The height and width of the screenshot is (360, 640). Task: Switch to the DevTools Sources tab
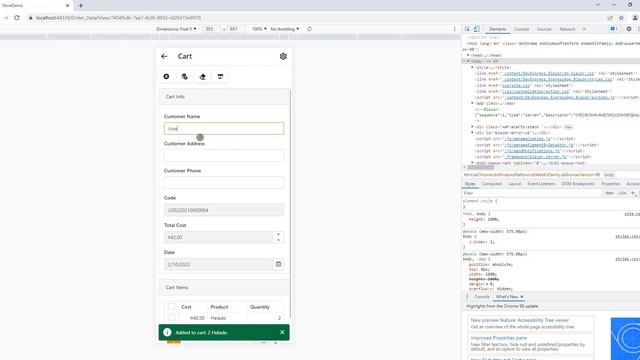(544, 29)
